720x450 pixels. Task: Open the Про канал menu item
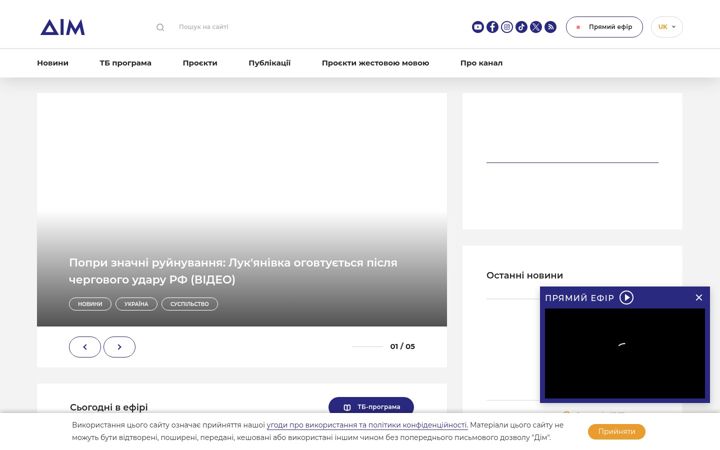481,63
